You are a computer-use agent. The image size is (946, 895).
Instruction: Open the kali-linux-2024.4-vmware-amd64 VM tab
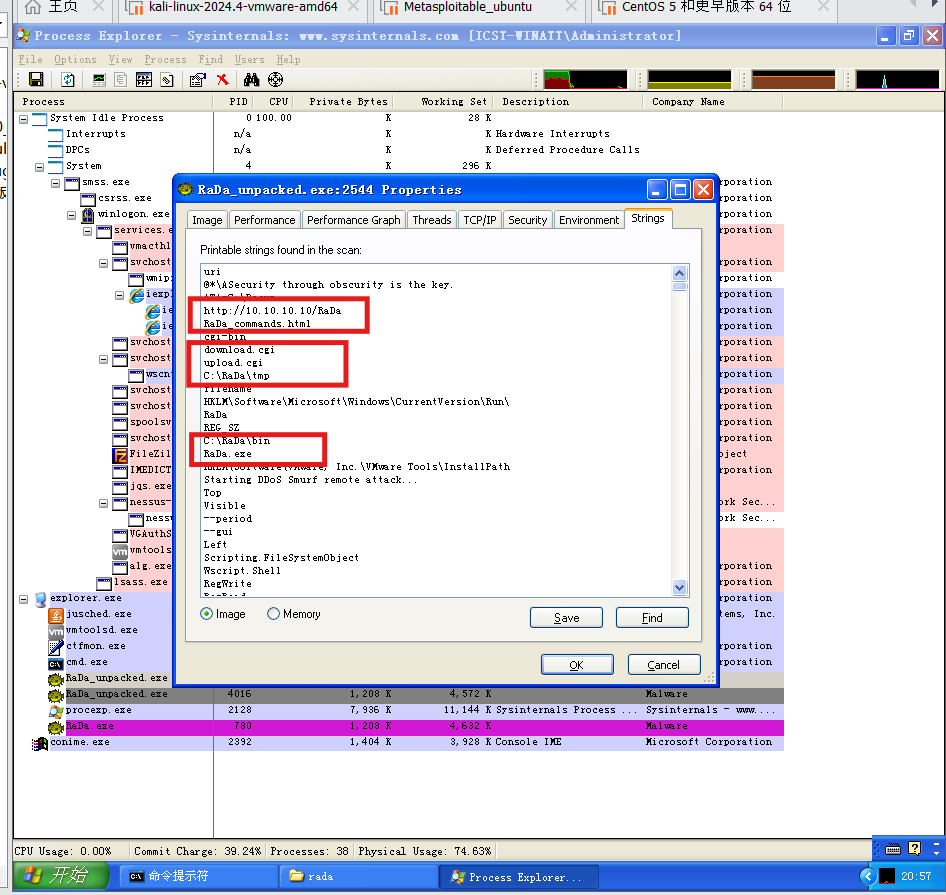(x=243, y=8)
